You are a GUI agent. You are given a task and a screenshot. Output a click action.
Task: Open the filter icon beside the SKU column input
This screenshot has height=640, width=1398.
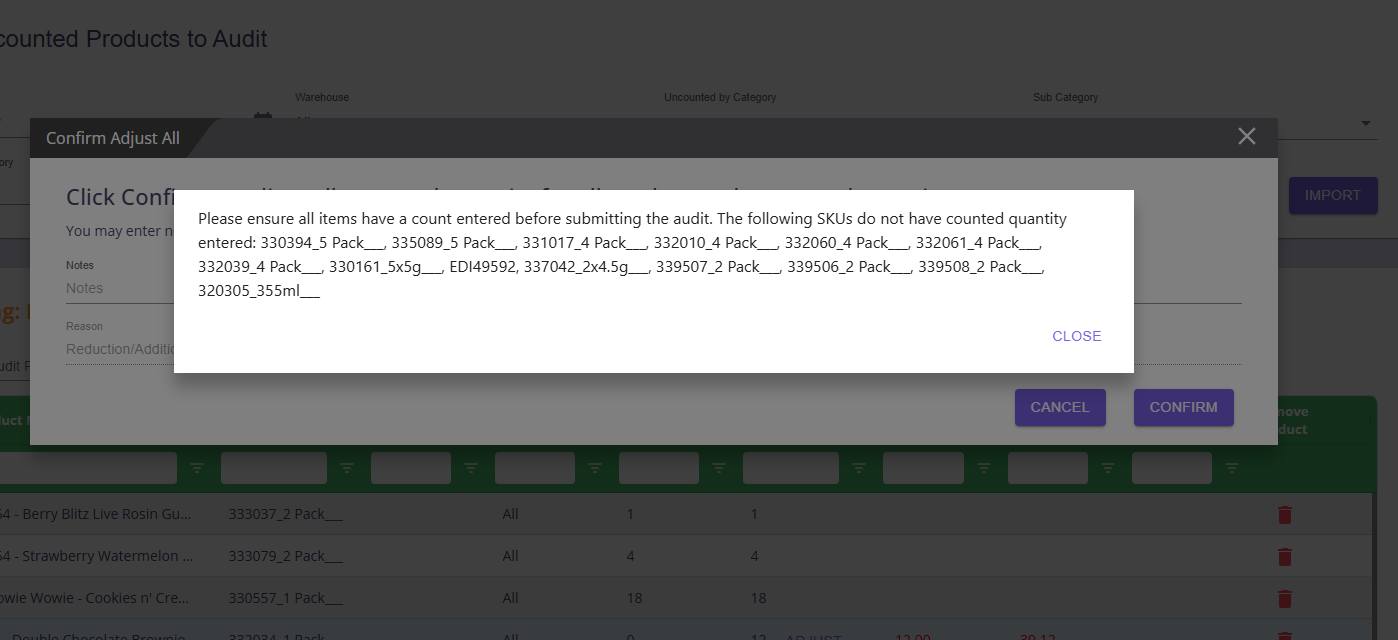pos(347,468)
